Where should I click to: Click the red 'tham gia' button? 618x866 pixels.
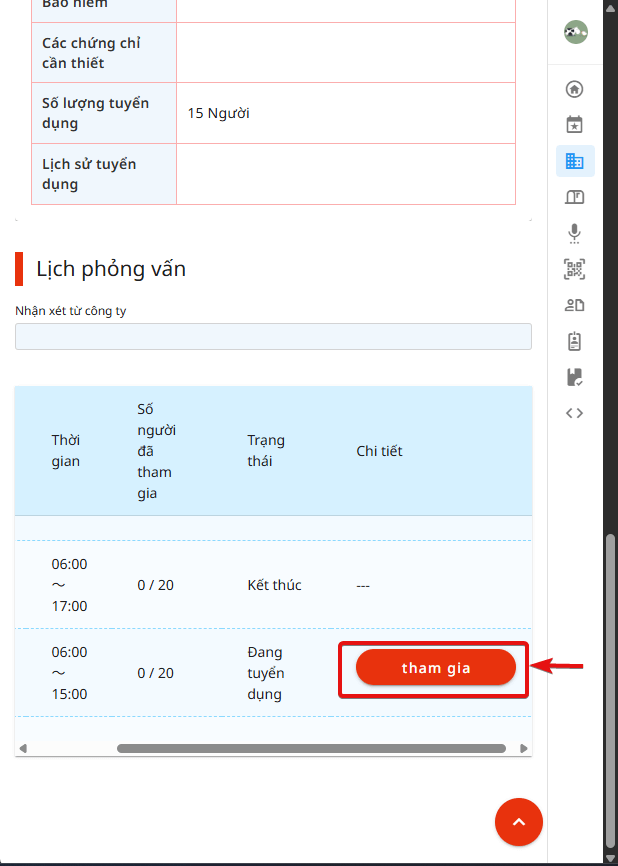click(x=436, y=667)
